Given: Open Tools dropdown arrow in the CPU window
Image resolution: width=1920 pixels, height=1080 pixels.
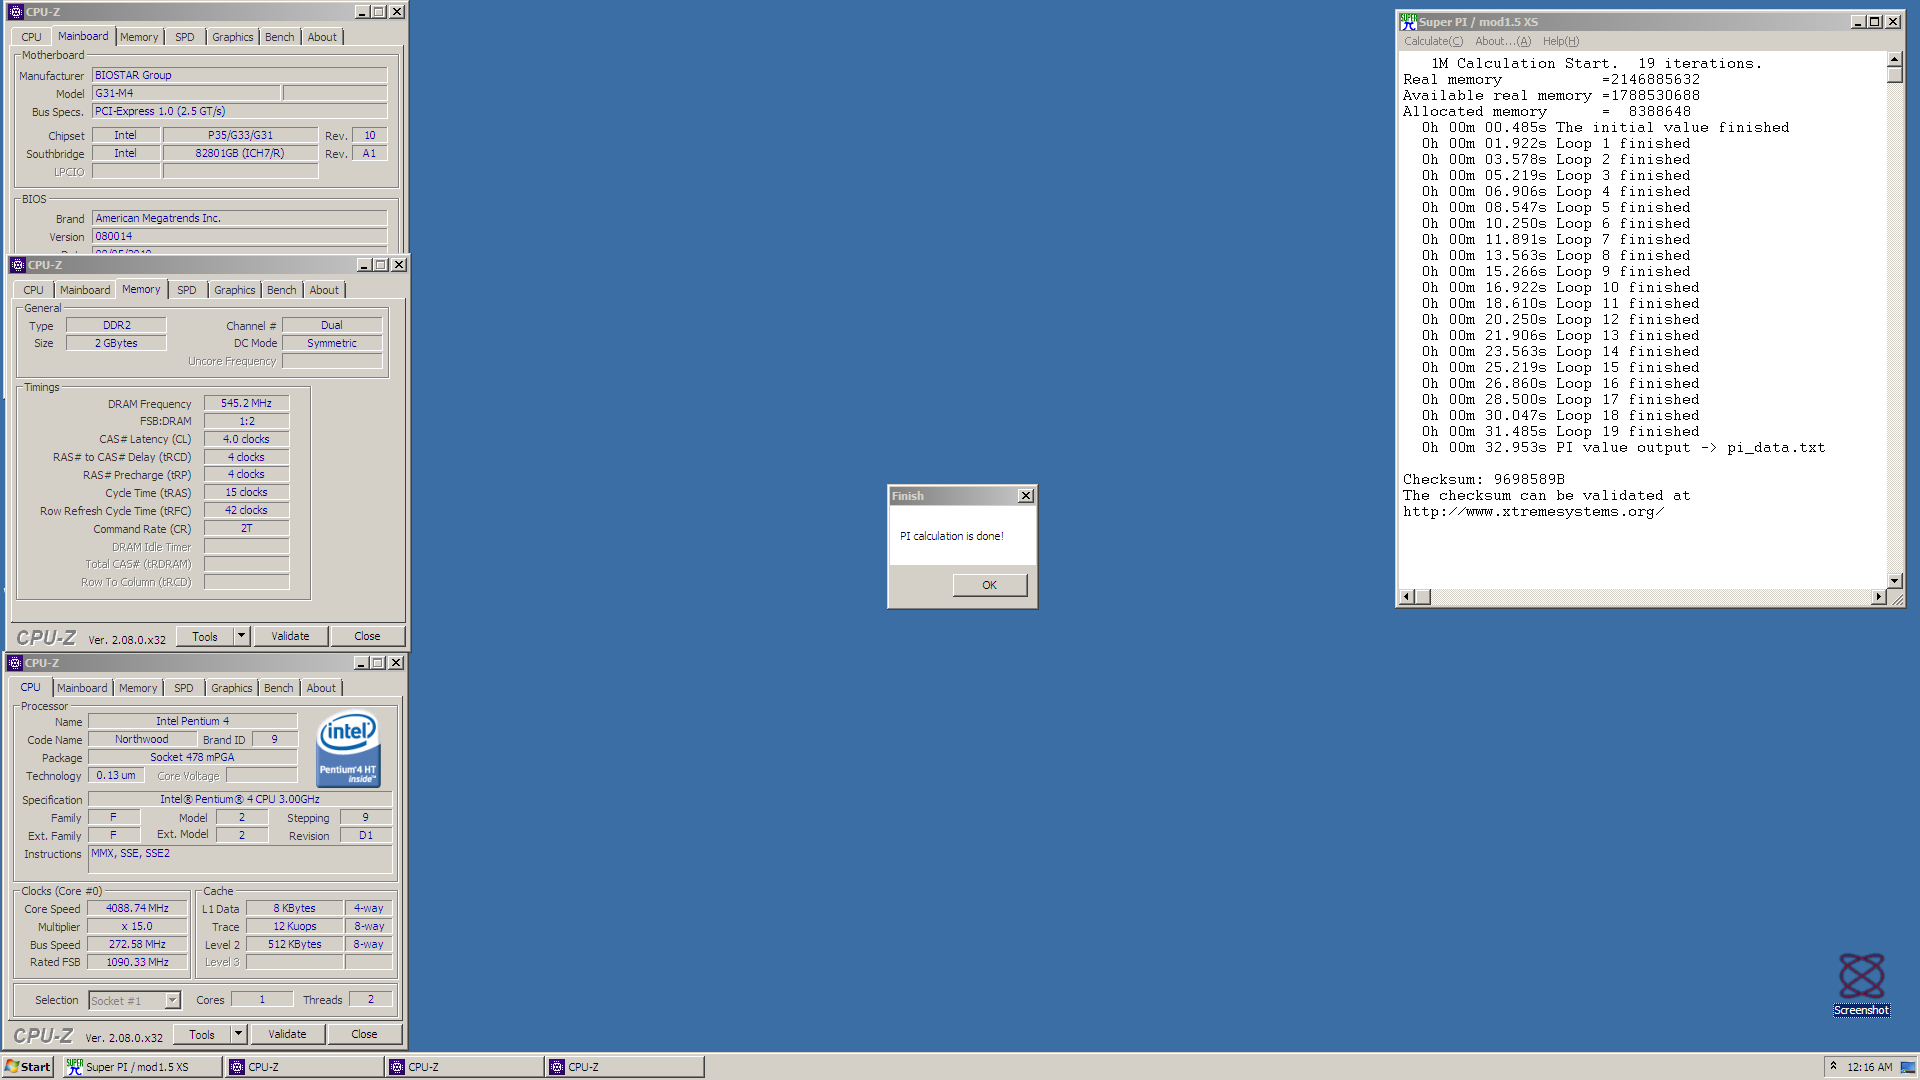Looking at the screenshot, I should (x=238, y=1034).
